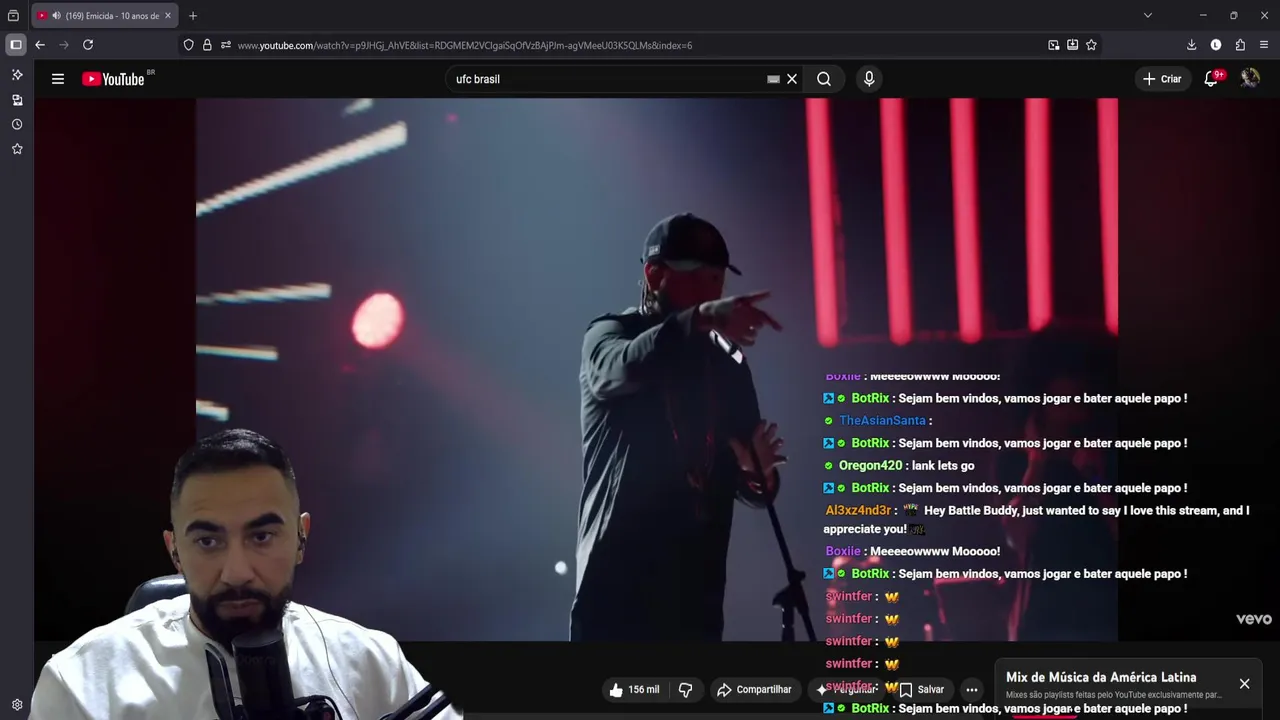Open synced tabs in the sidebar
The height and width of the screenshot is (720, 1280).
point(17,100)
